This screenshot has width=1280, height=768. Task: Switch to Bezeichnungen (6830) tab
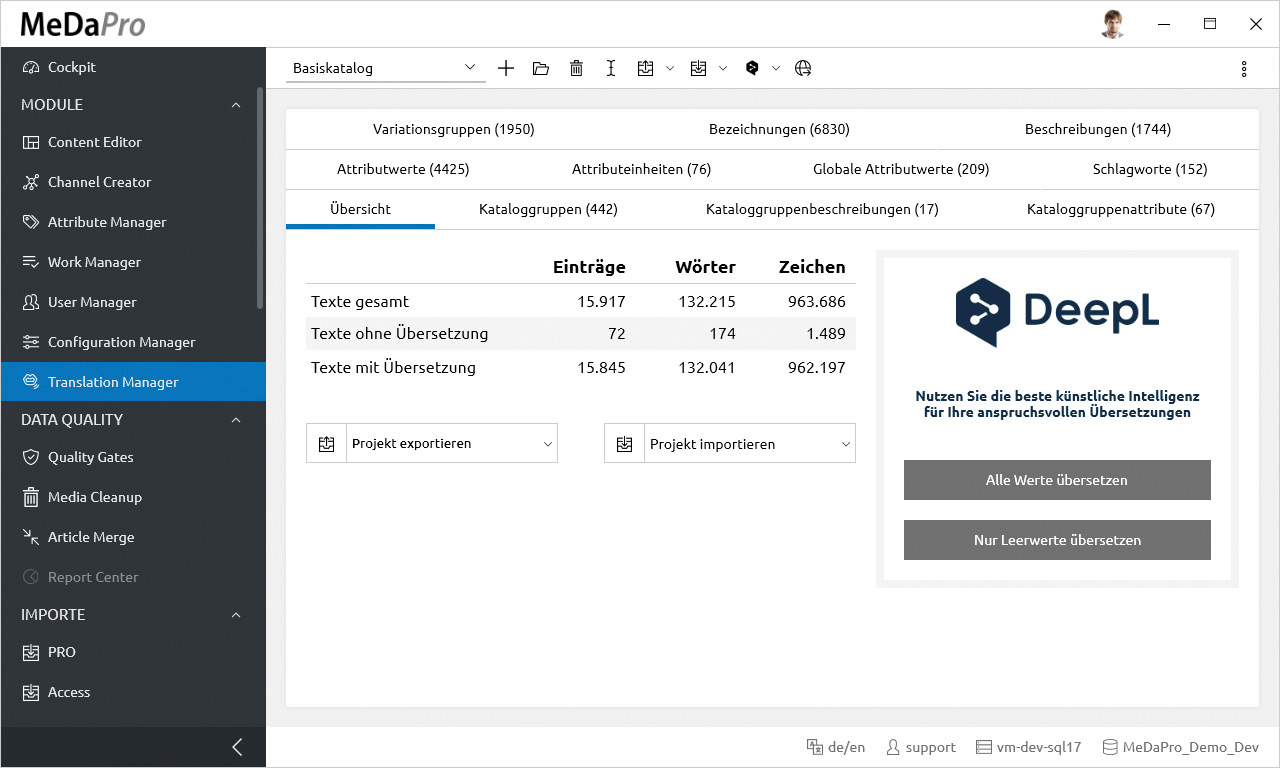click(x=779, y=129)
